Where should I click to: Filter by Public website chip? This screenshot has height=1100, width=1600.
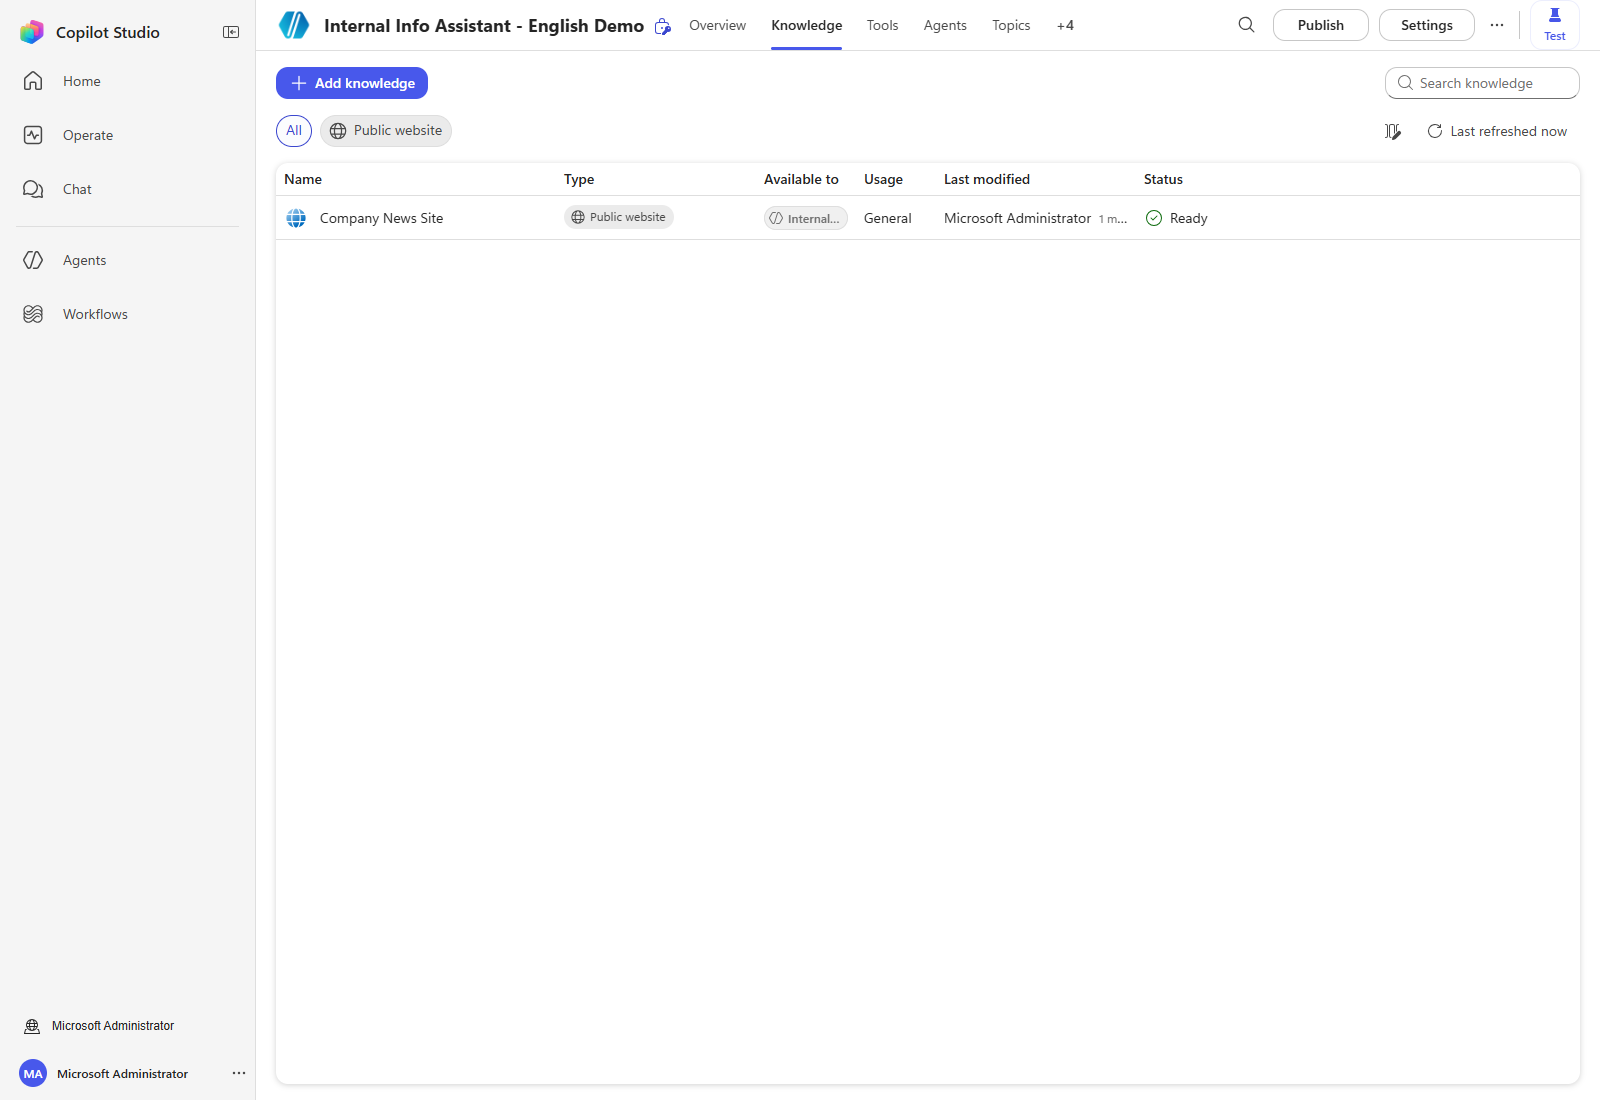pyautogui.click(x=386, y=131)
